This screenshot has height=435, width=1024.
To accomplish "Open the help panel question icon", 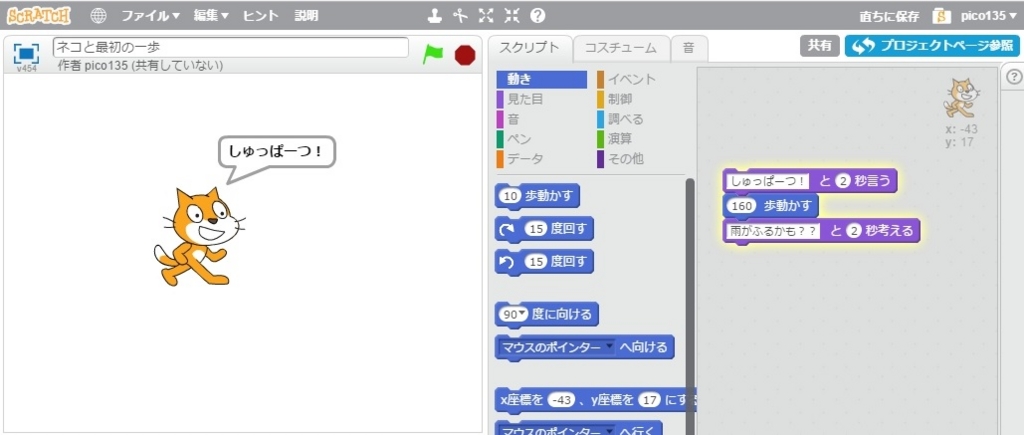I will coord(1014,77).
